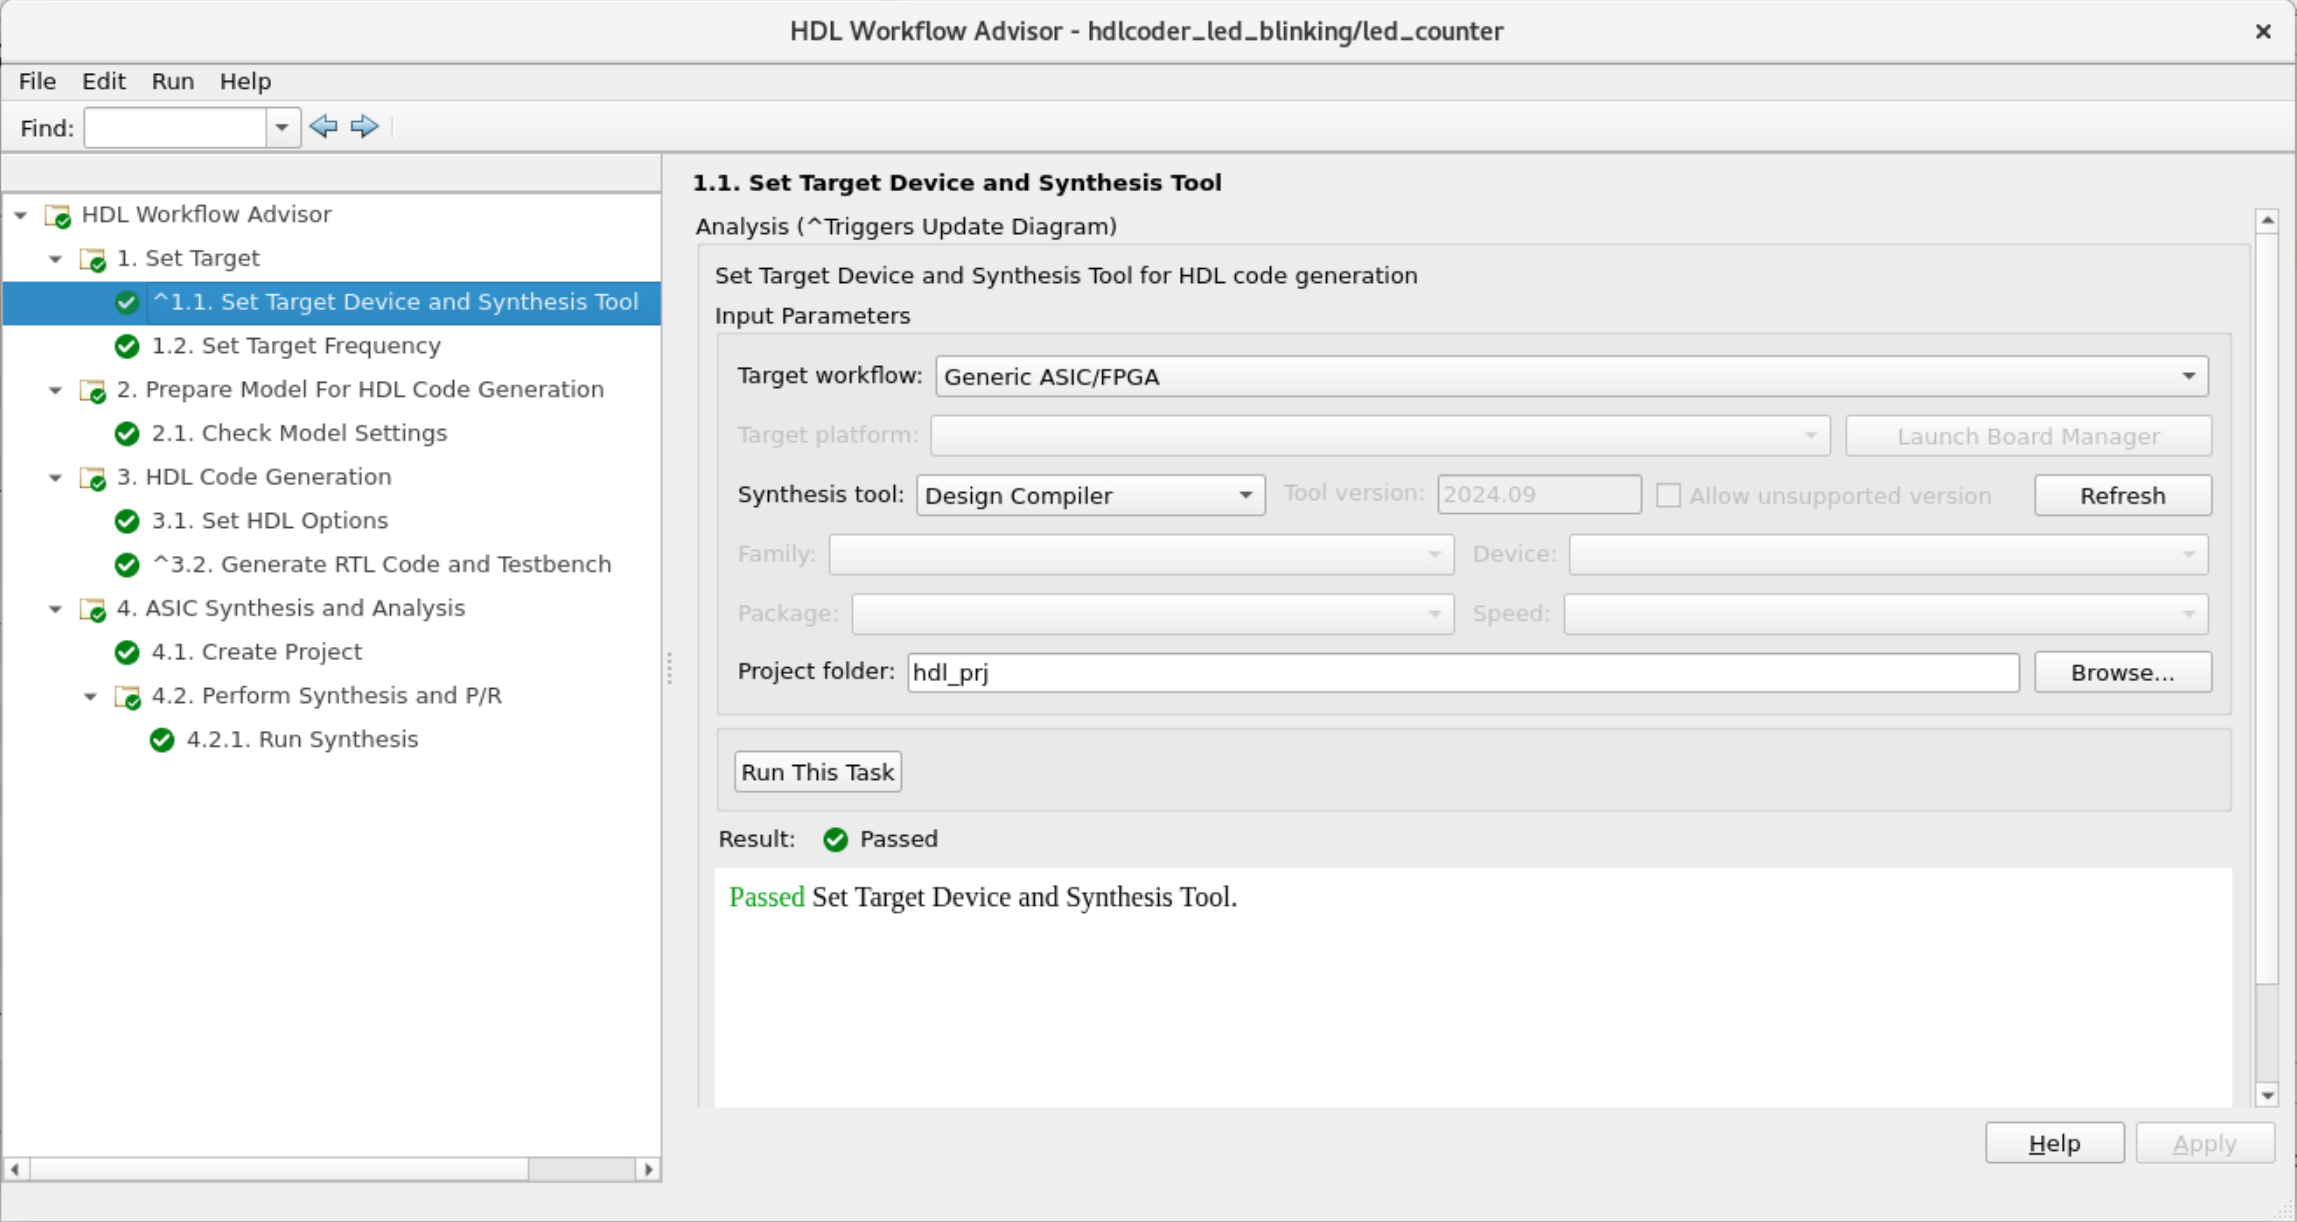This screenshot has height=1222, width=2297.
Task: Click the right pane vertical scrollbar
Action: coord(2267,608)
